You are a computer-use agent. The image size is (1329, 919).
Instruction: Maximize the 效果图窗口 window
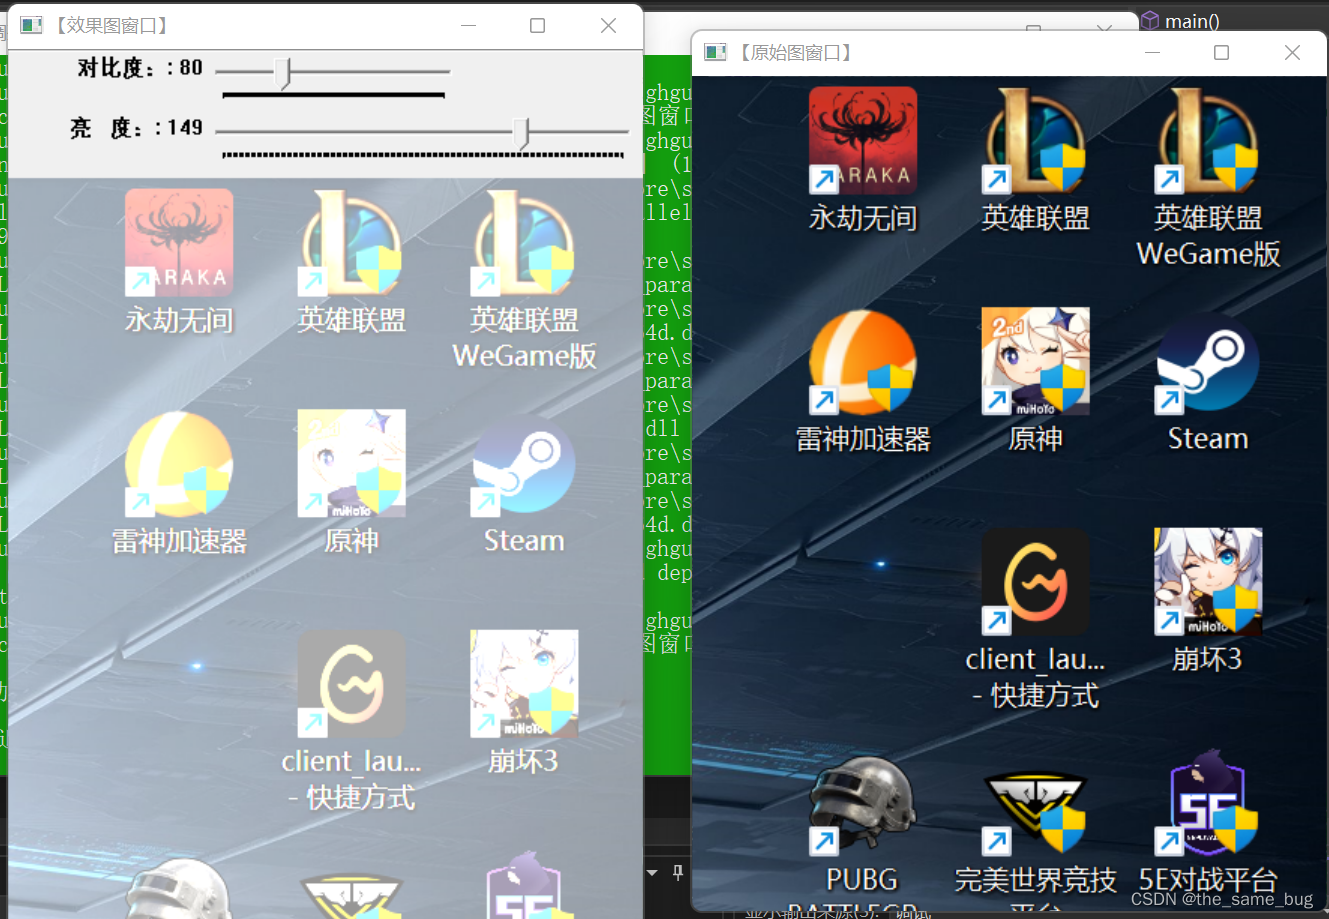538,25
